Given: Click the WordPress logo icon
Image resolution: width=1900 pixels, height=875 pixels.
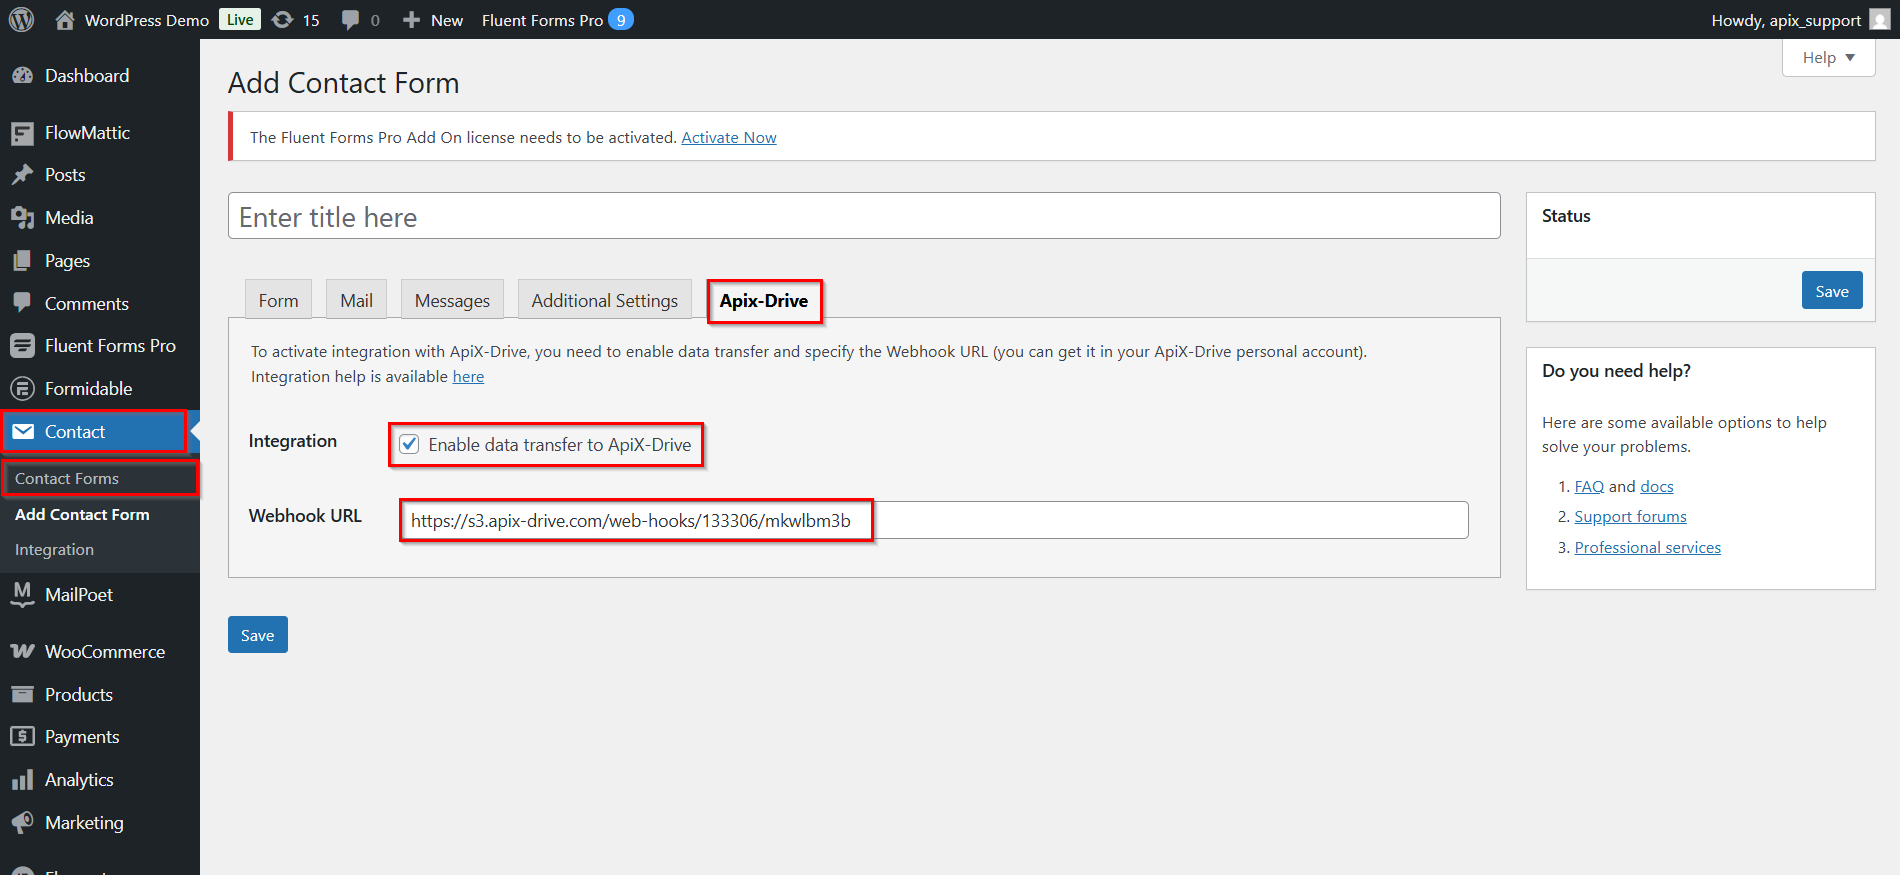Looking at the screenshot, I should click(x=21, y=19).
